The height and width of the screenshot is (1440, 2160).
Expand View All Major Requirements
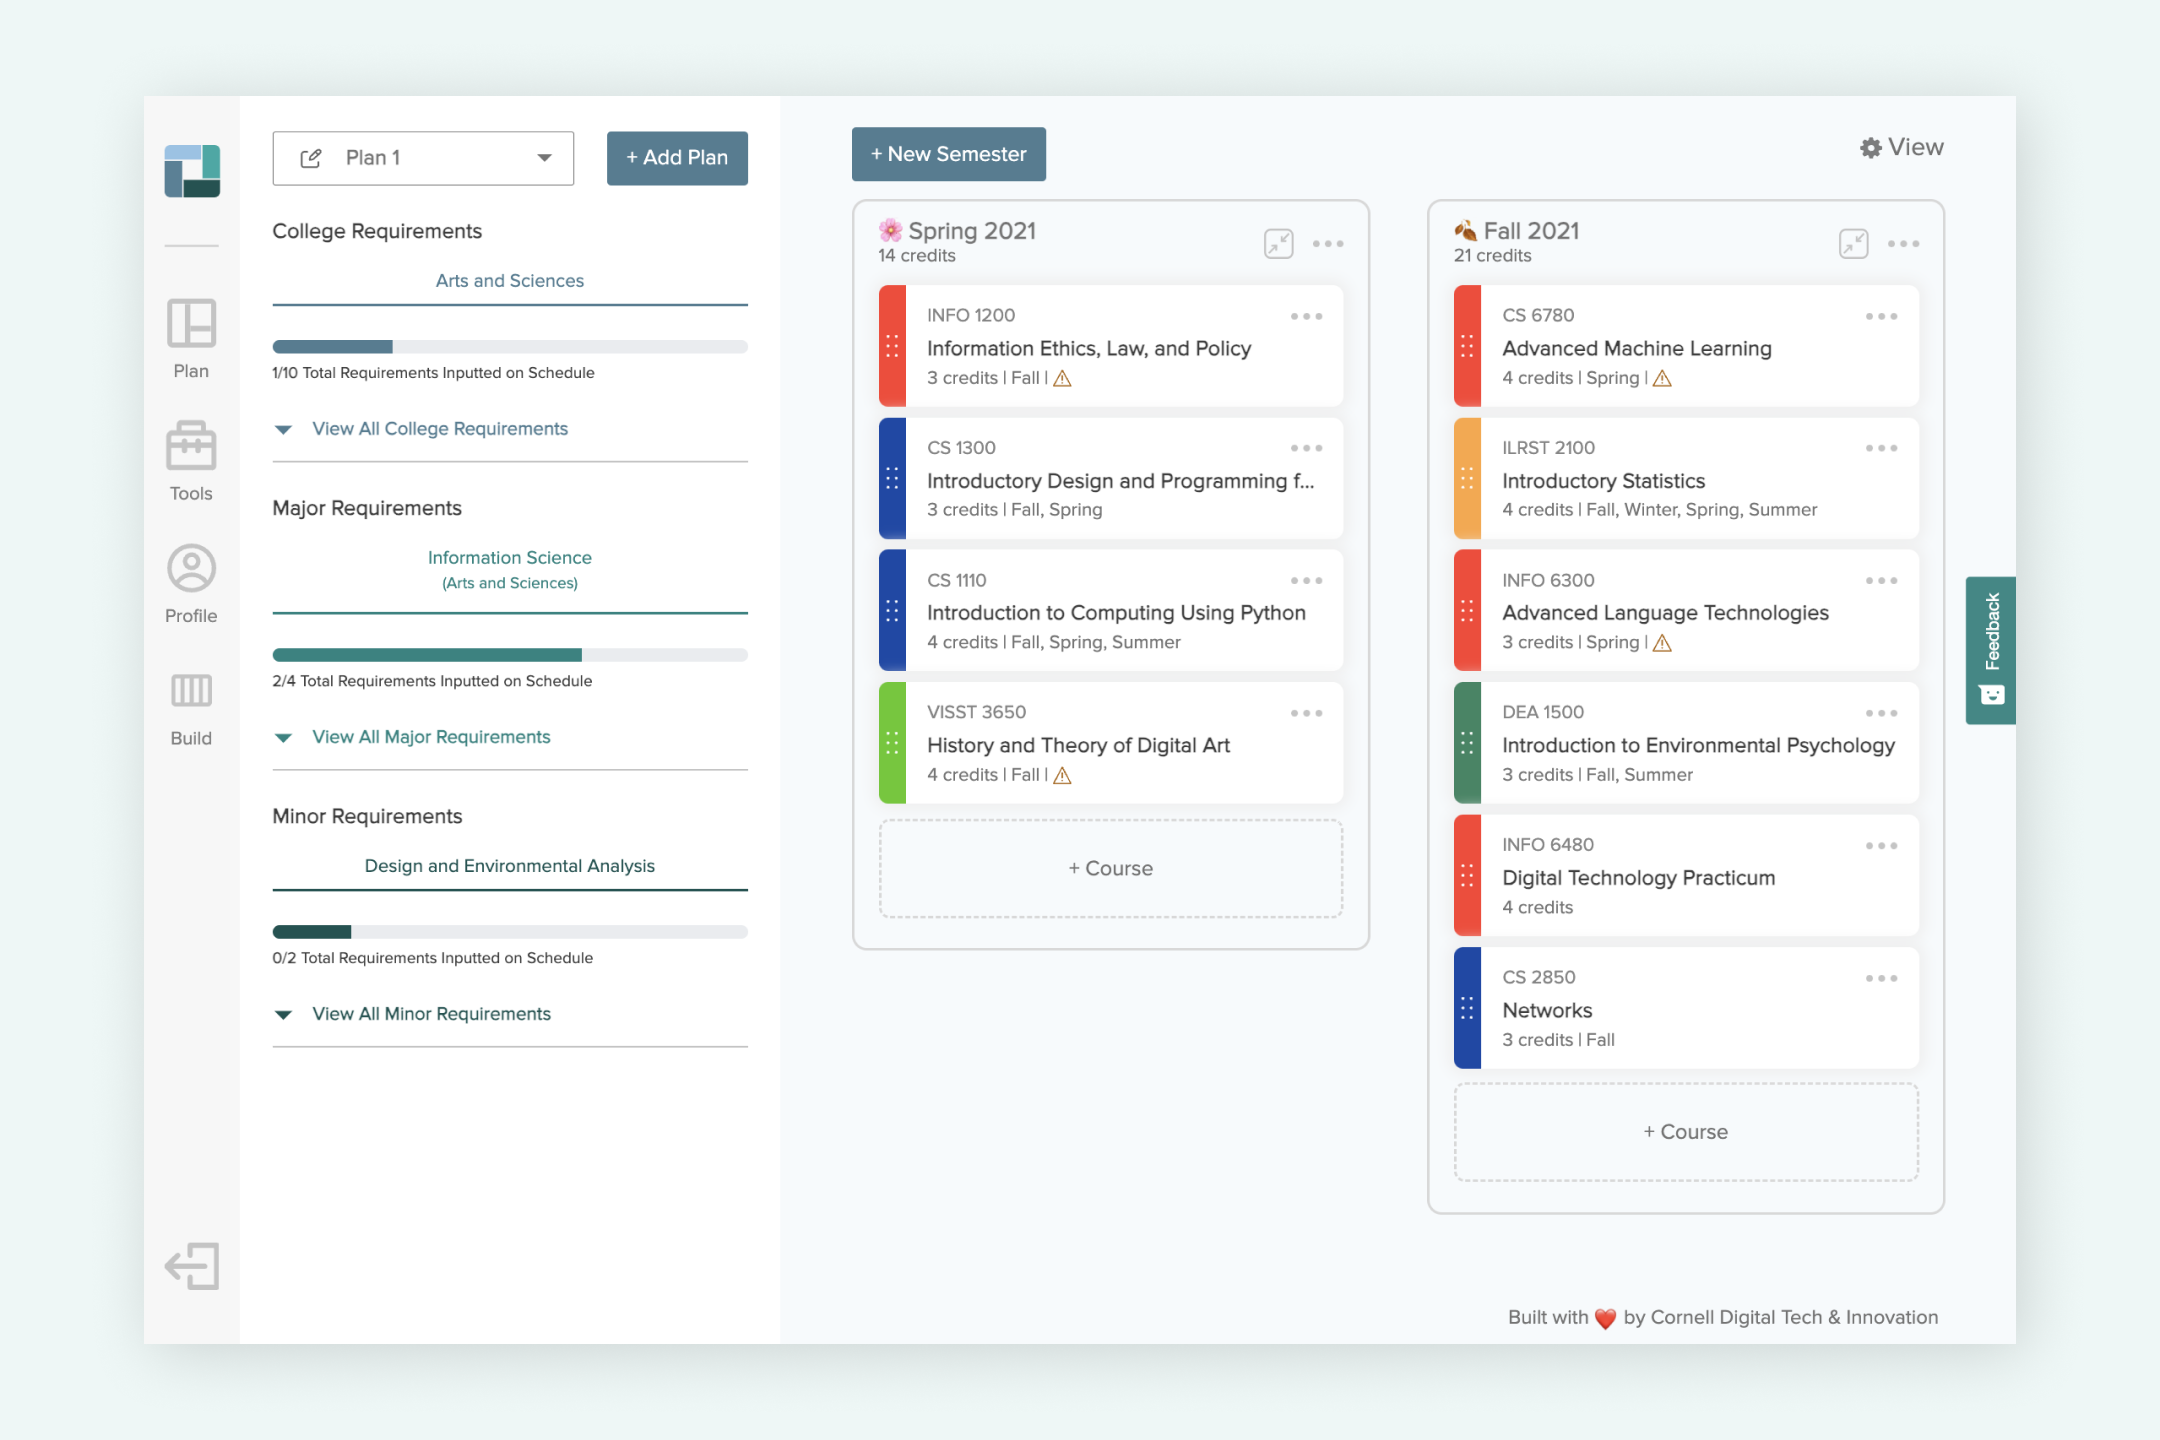[430, 737]
